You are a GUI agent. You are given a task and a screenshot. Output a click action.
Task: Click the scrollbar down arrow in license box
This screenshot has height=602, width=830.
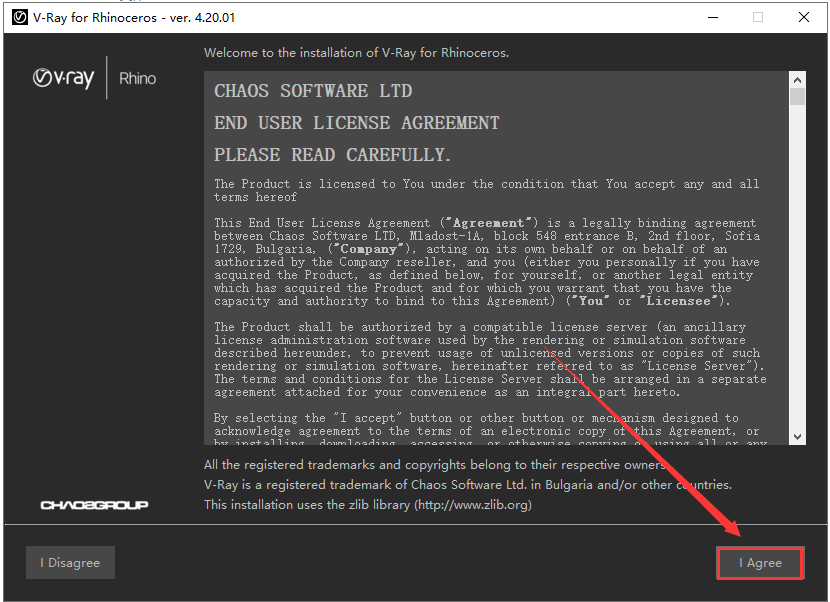(x=797, y=437)
